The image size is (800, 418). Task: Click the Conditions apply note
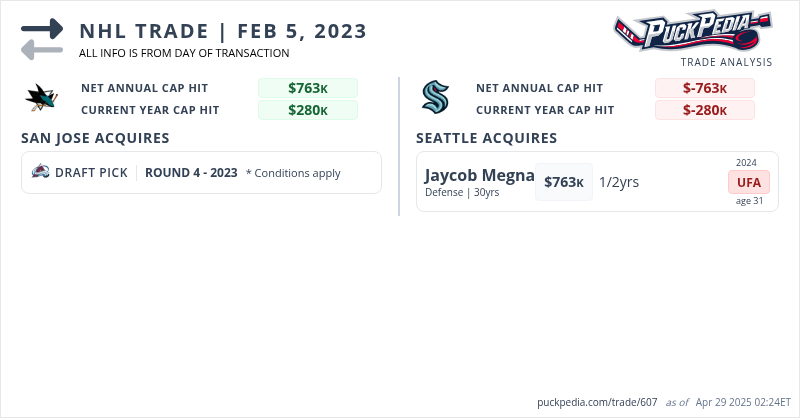click(293, 173)
